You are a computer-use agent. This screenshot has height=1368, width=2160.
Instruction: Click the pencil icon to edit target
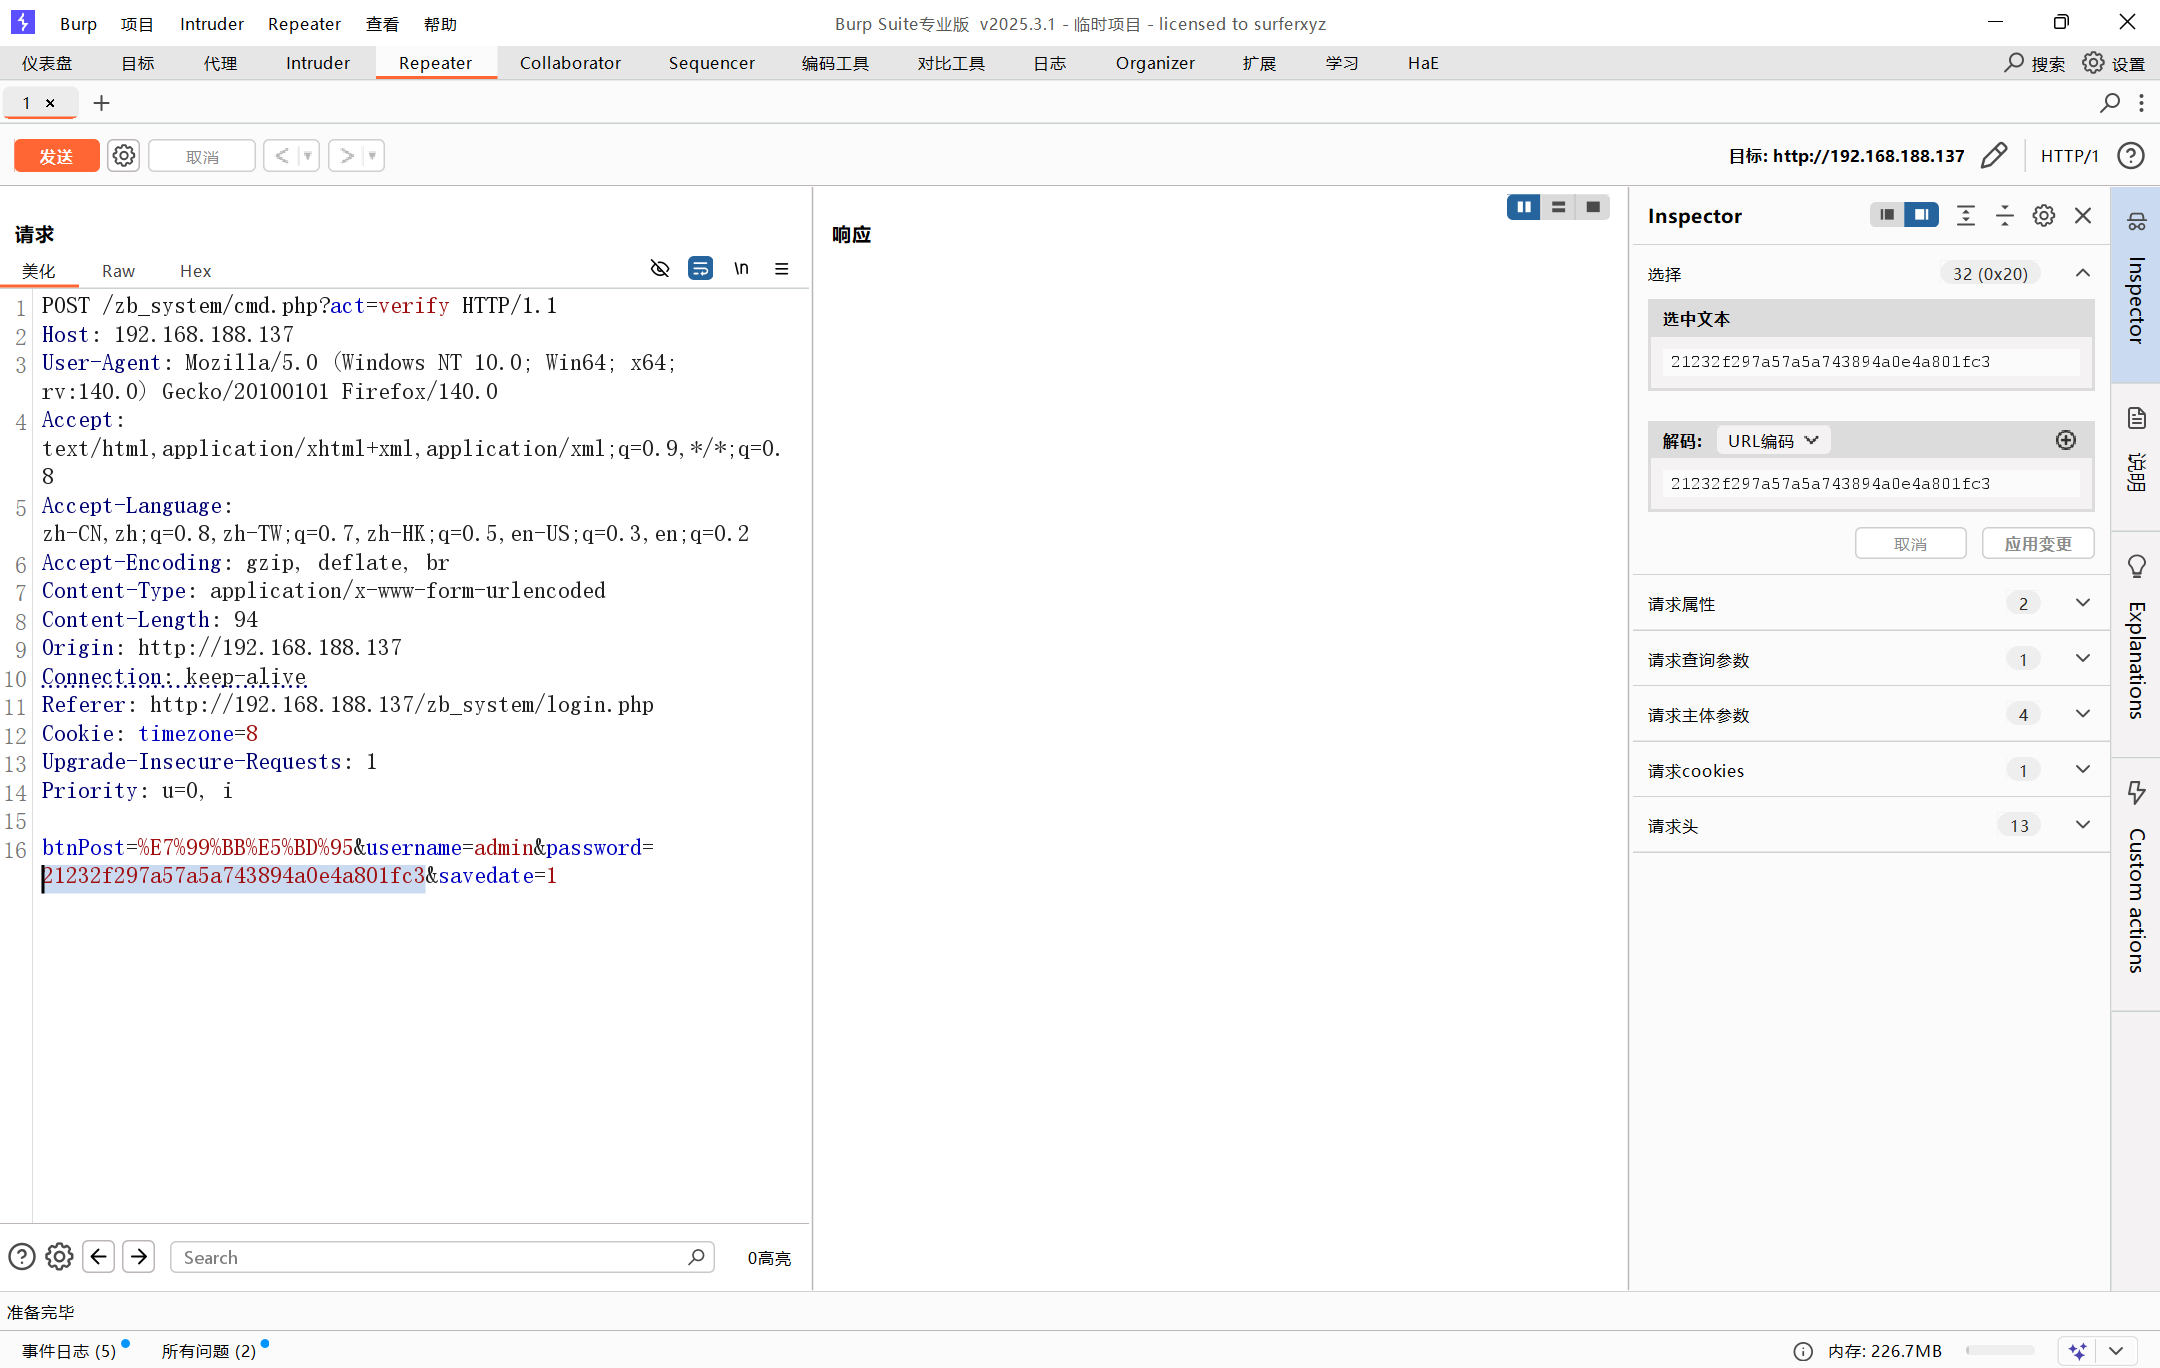click(x=1993, y=156)
